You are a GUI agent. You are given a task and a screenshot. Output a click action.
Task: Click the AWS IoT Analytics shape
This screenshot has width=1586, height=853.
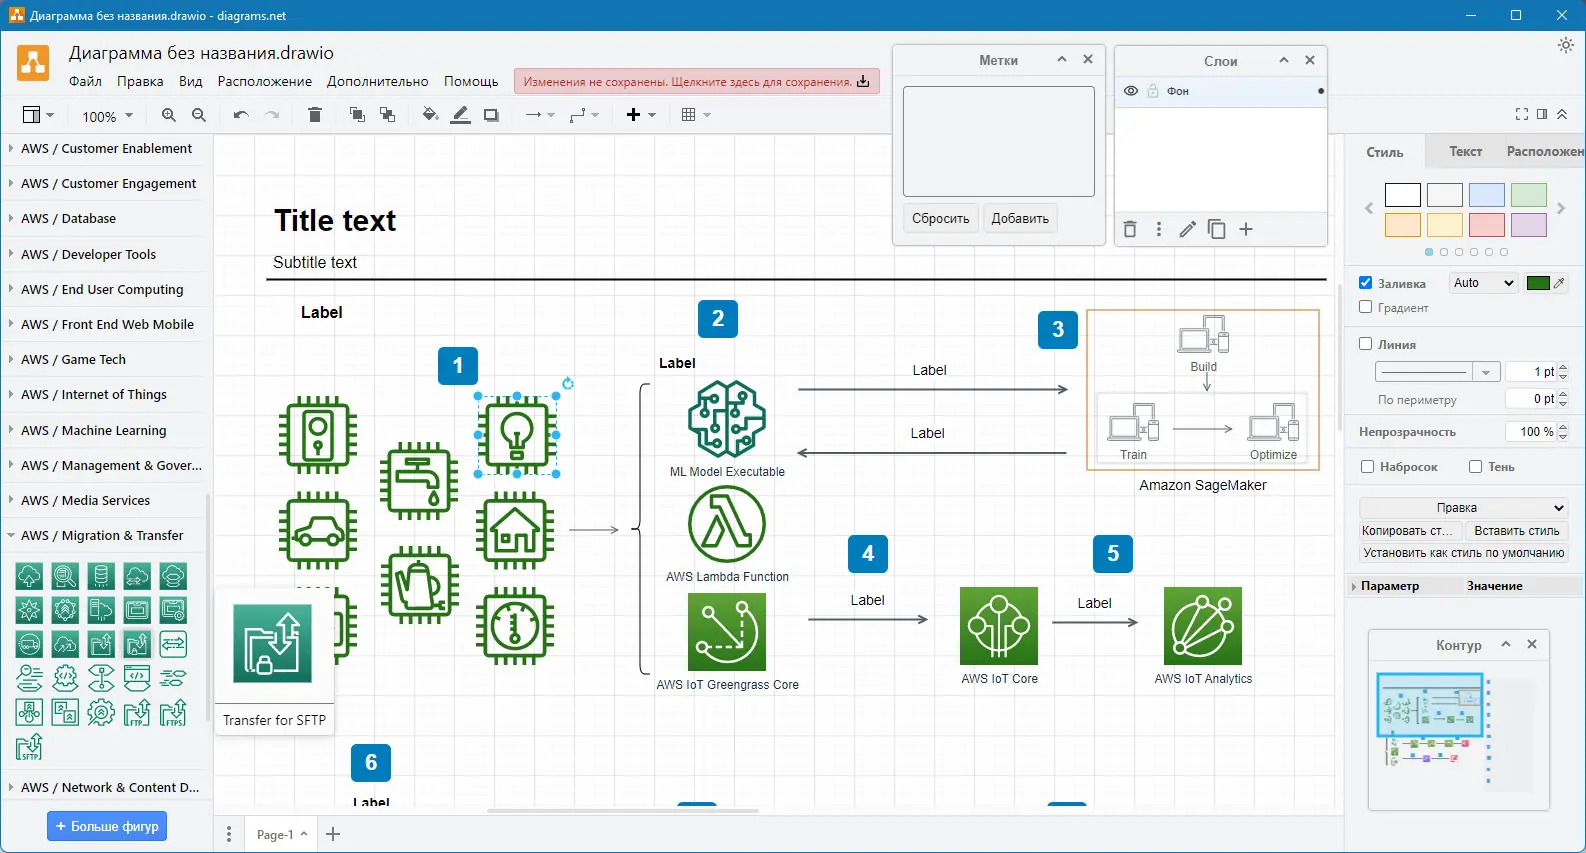click(x=1203, y=626)
